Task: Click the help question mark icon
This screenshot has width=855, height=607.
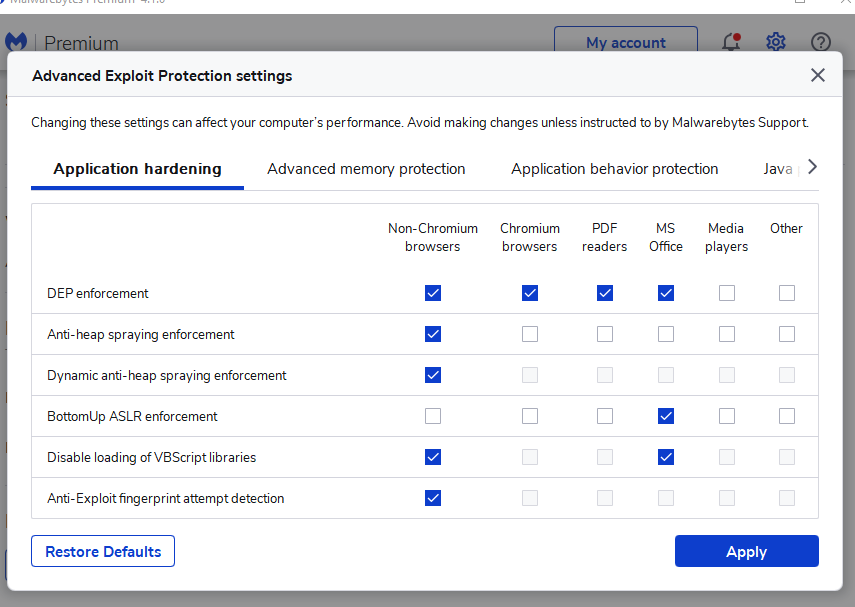Action: click(821, 42)
